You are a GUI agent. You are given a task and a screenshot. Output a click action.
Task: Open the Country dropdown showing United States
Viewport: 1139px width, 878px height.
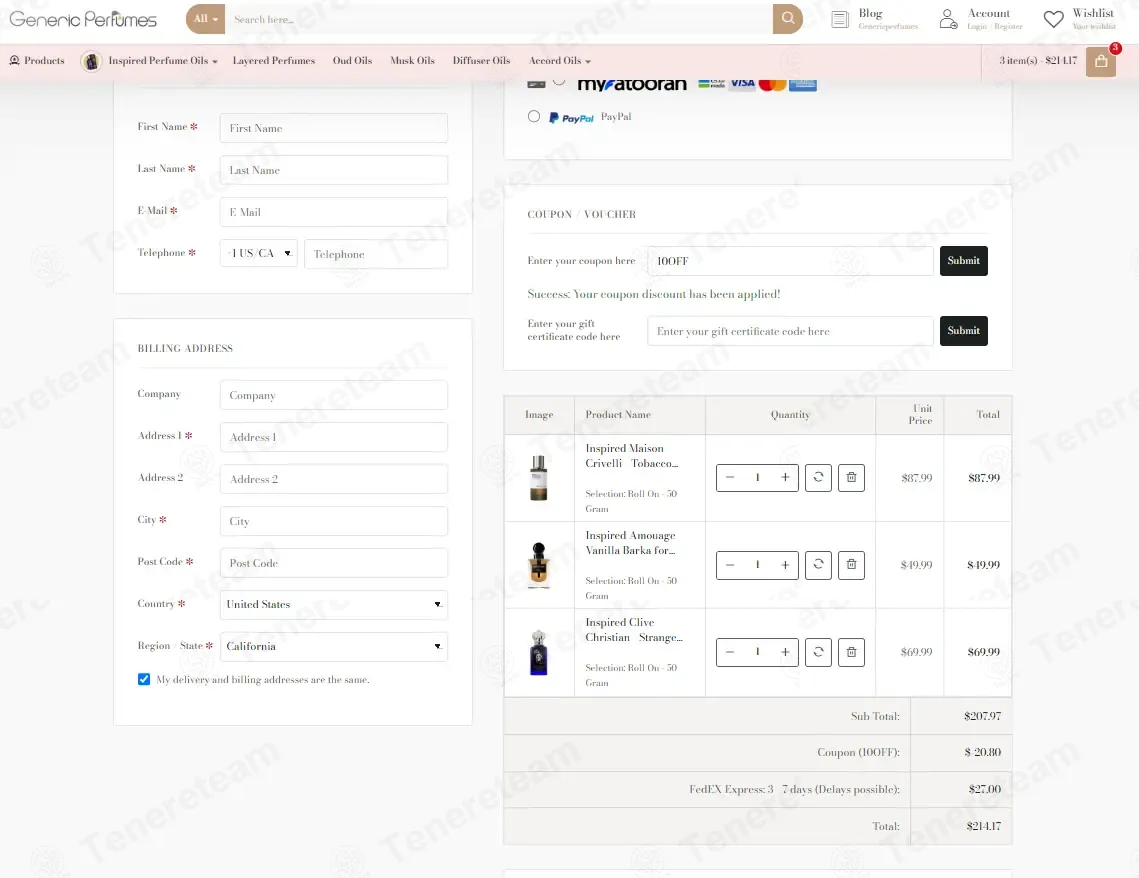click(x=333, y=604)
